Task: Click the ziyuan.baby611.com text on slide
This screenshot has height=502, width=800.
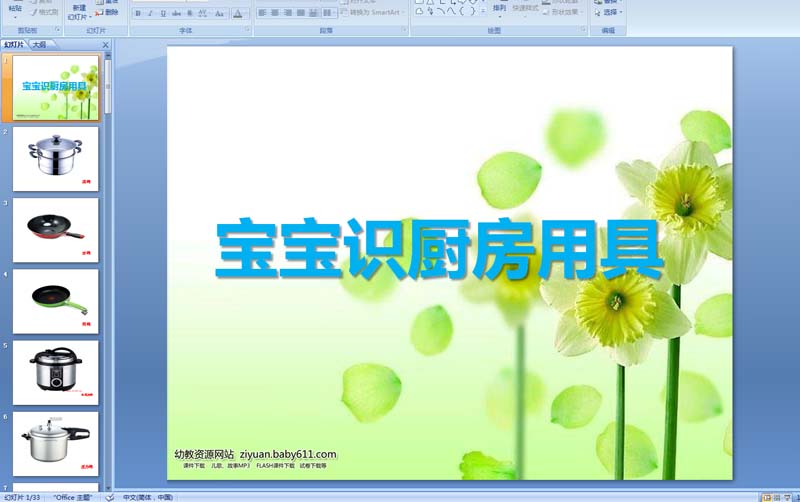Action: tap(288, 454)
